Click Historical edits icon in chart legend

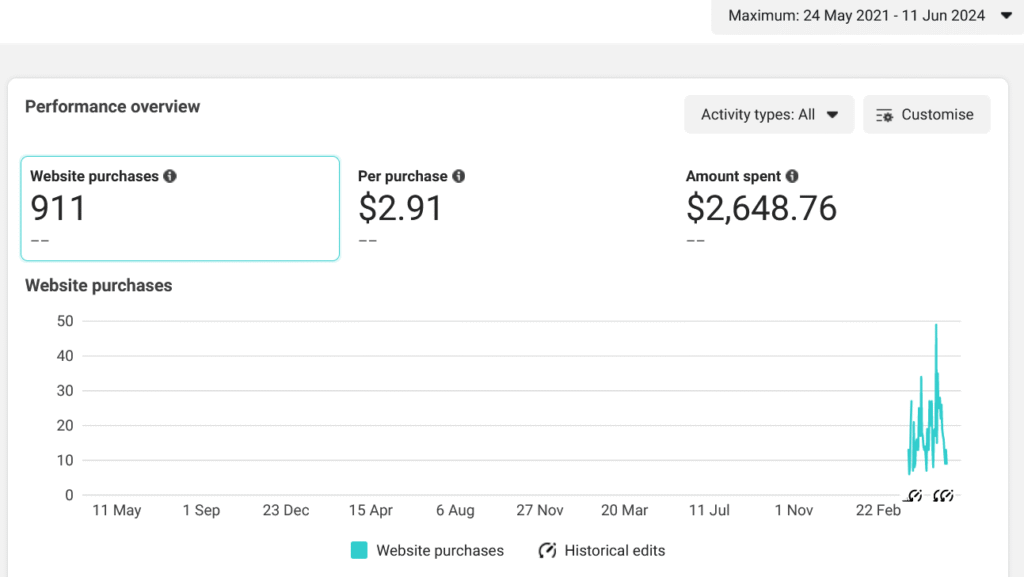[x=547, y=550]
